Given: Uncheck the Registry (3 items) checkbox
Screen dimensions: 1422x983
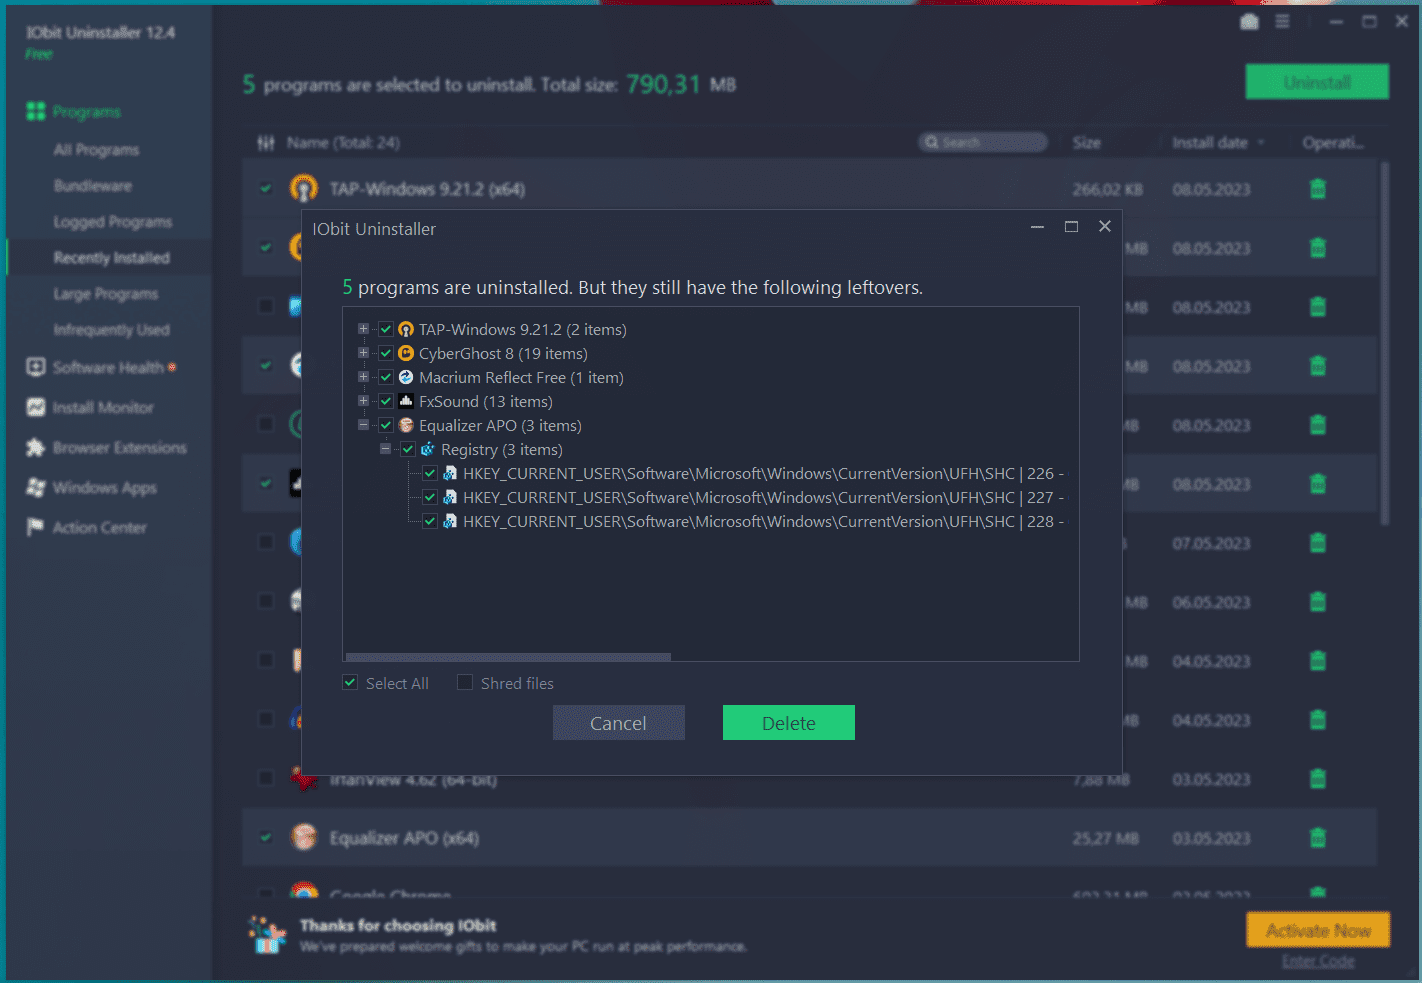Looking at the screenshot, I should coord(408,449).
